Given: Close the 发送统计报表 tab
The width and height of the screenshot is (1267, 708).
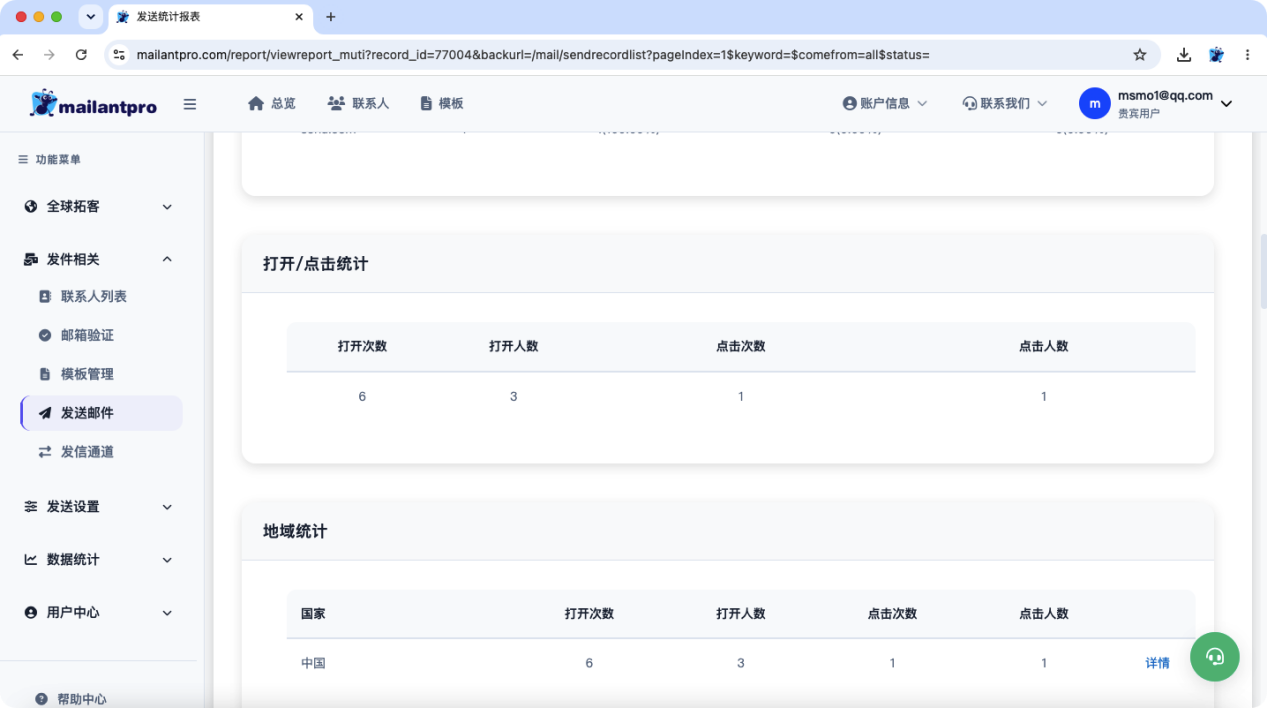Looking at the screenshot, I should coord(299,17).
